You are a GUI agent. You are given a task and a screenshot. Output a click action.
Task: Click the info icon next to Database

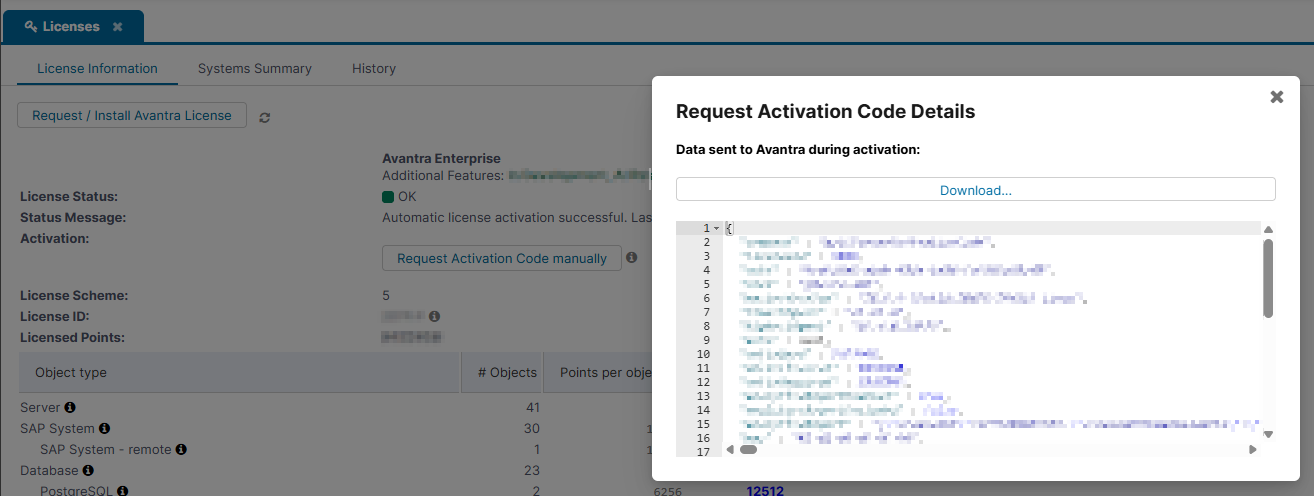(88, 471)
